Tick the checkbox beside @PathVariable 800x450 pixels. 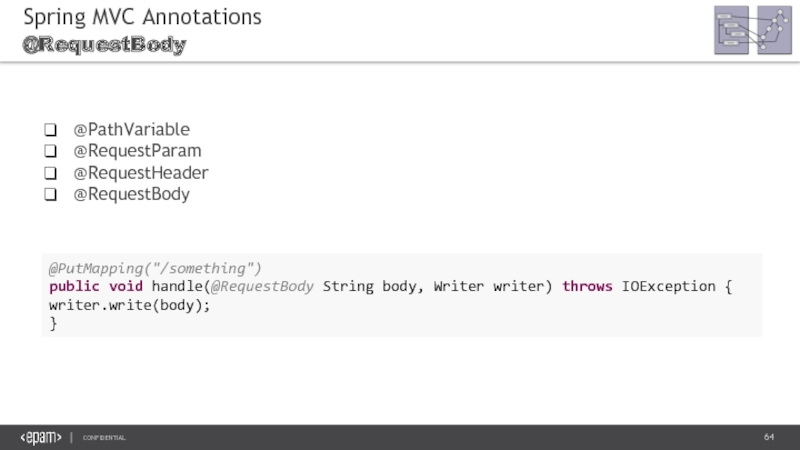[50, 130]
